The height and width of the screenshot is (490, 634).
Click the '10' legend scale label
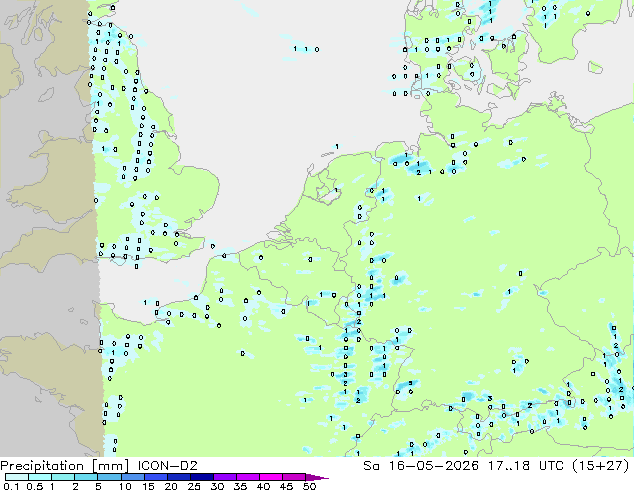(x=125, y=486)
